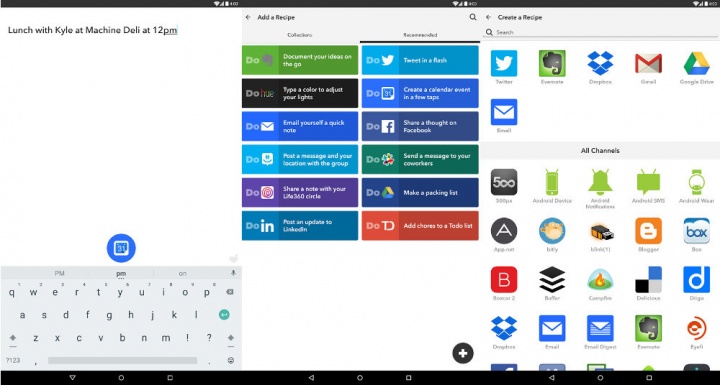Select the Campfire channel
This screenshot has height=385, width=720.
(600, 279)
